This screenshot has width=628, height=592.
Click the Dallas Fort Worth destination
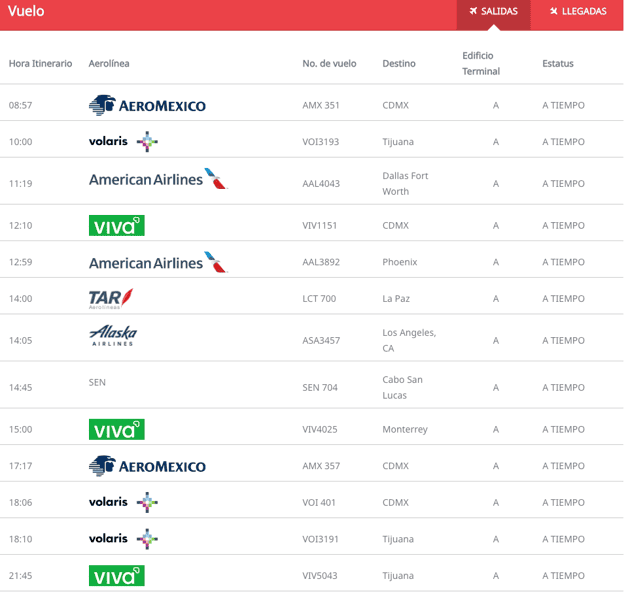coord(405,183)
